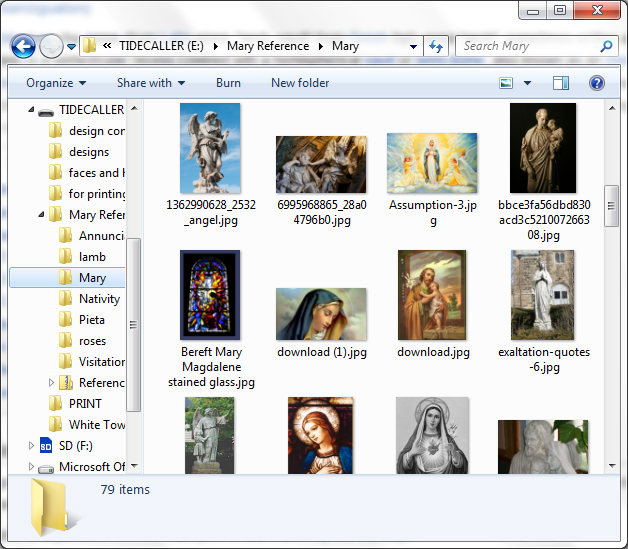This screenshot has width=628, height=549.
Task: Toggle the preview pane button
Action: pyautogui.click(x=561, y=83)
